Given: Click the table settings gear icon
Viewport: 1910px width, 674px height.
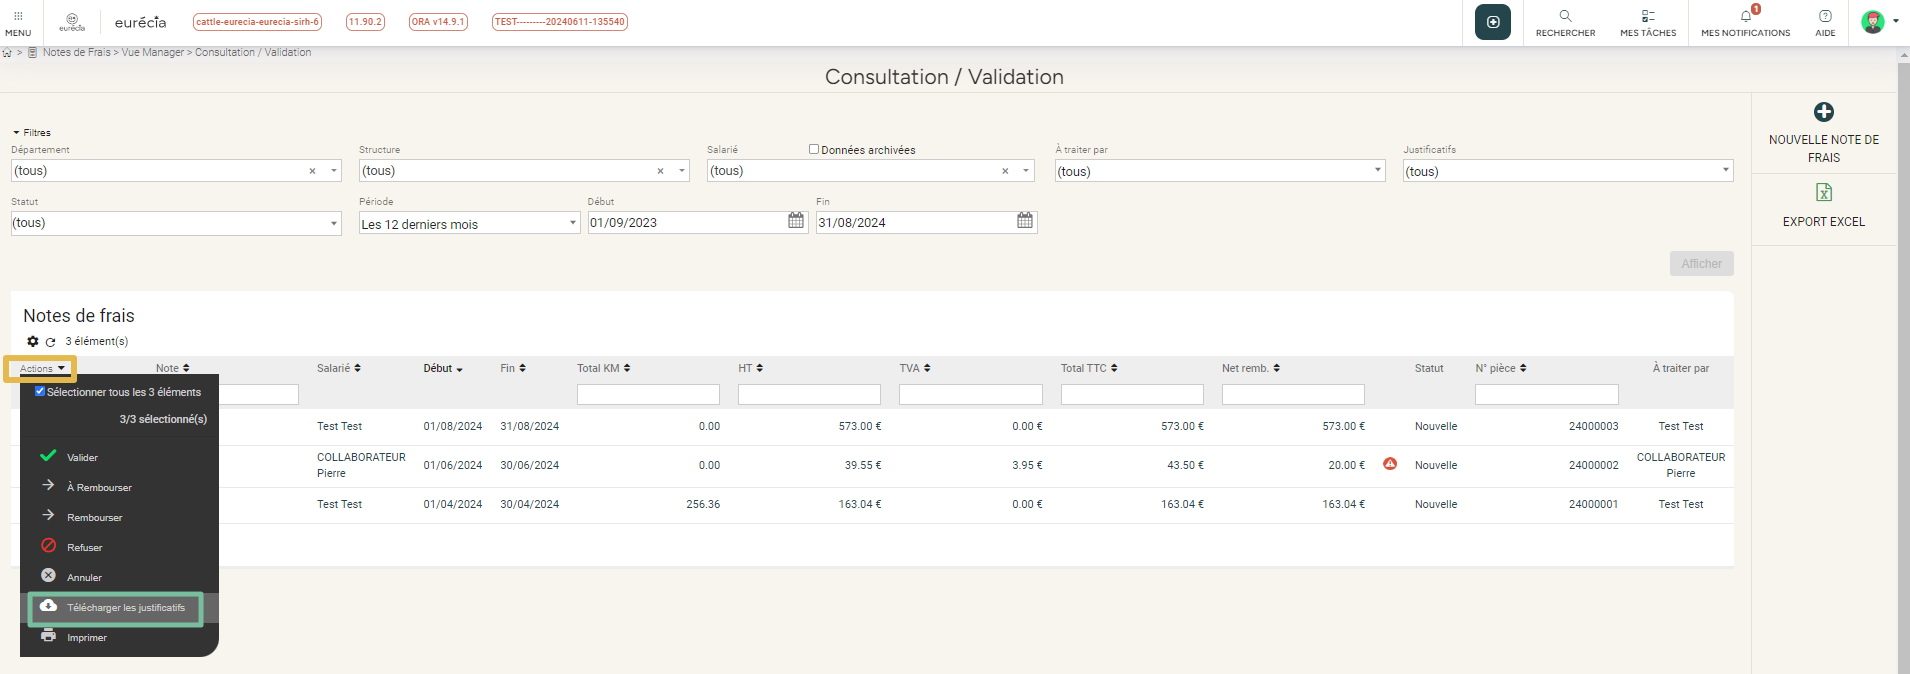Looking at the screenshot, I should (x=33, y=341).
